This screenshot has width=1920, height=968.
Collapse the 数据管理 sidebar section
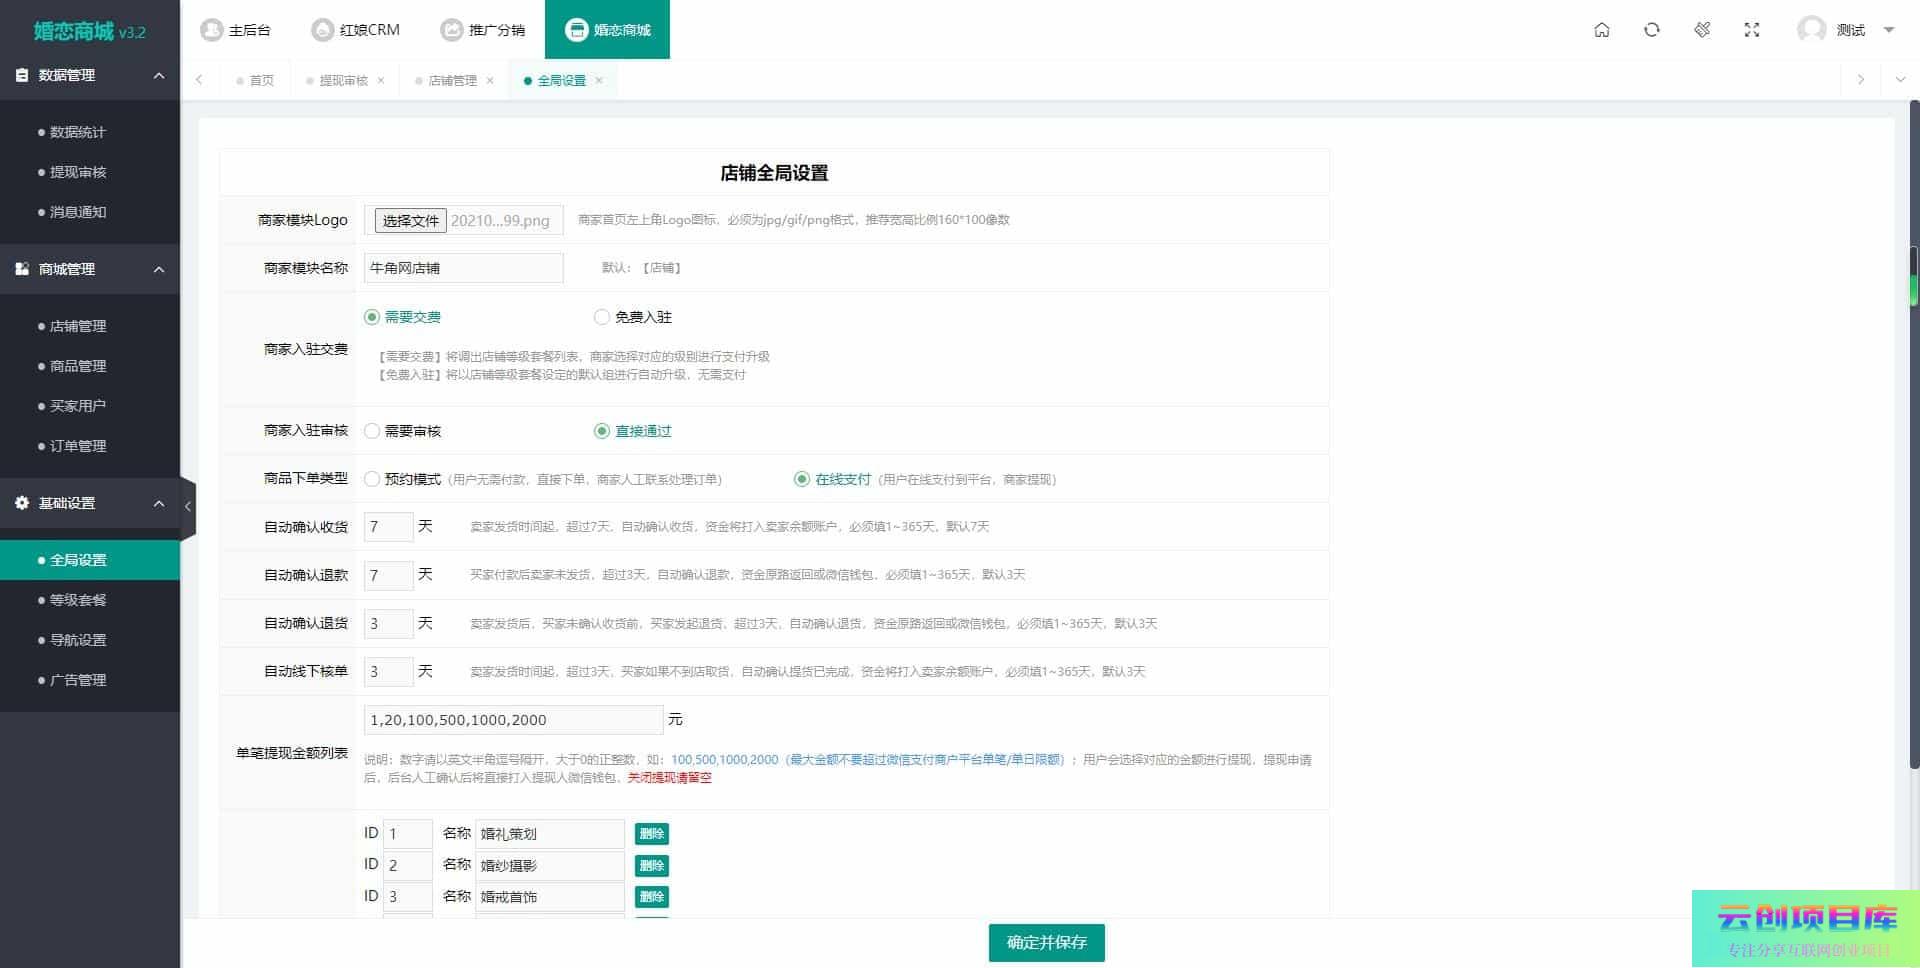pos(158,75)
